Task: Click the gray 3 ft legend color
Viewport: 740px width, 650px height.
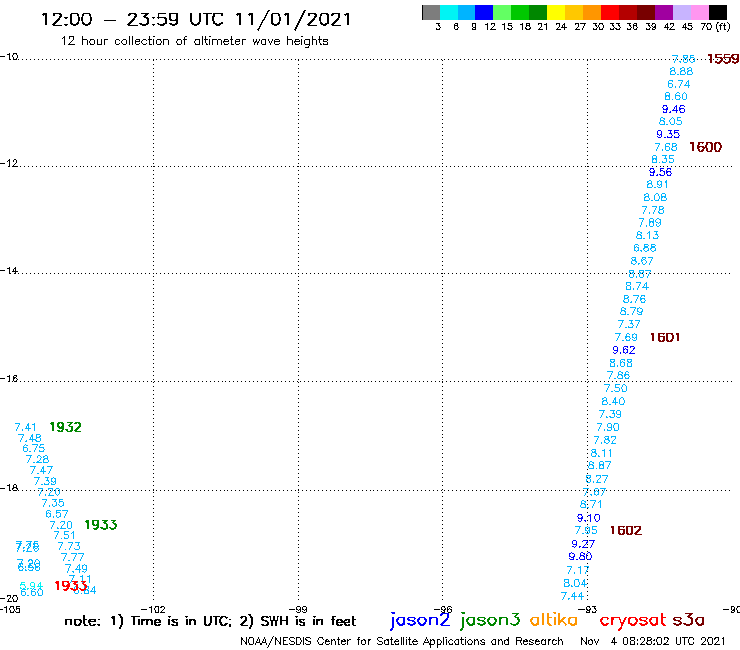Action: (431, 12)
